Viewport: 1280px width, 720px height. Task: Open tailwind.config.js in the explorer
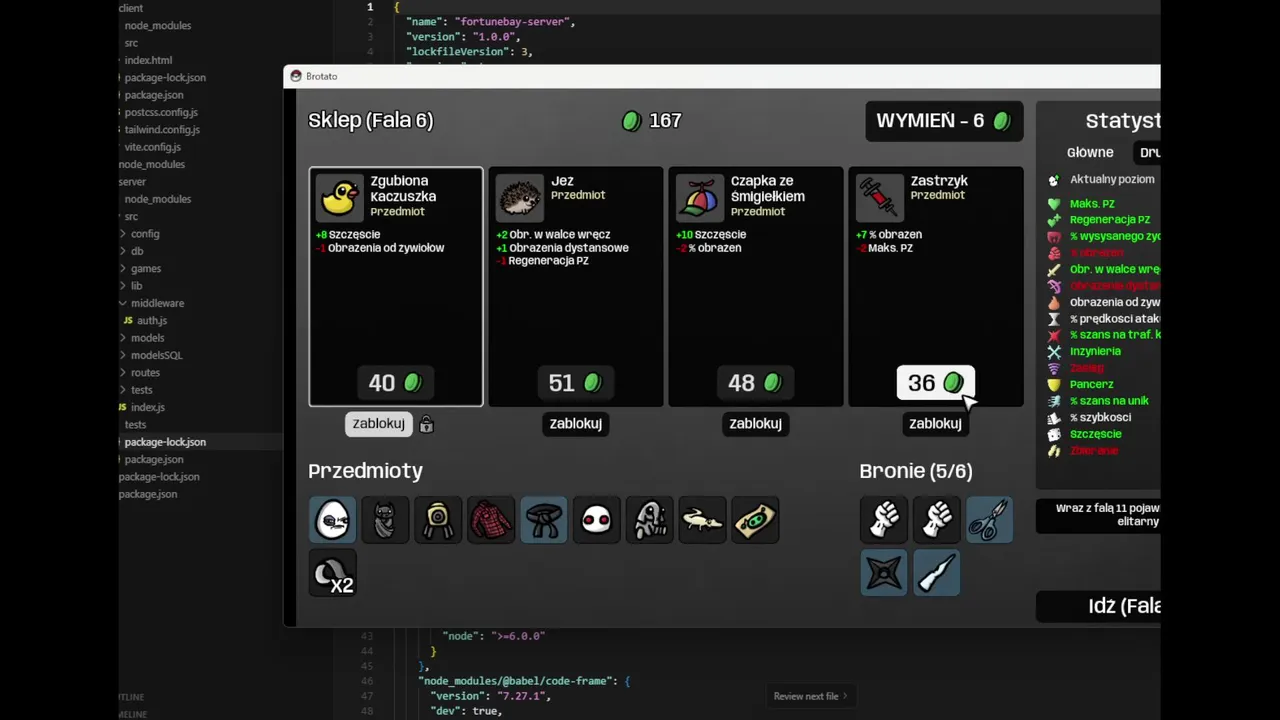(162, 129)
